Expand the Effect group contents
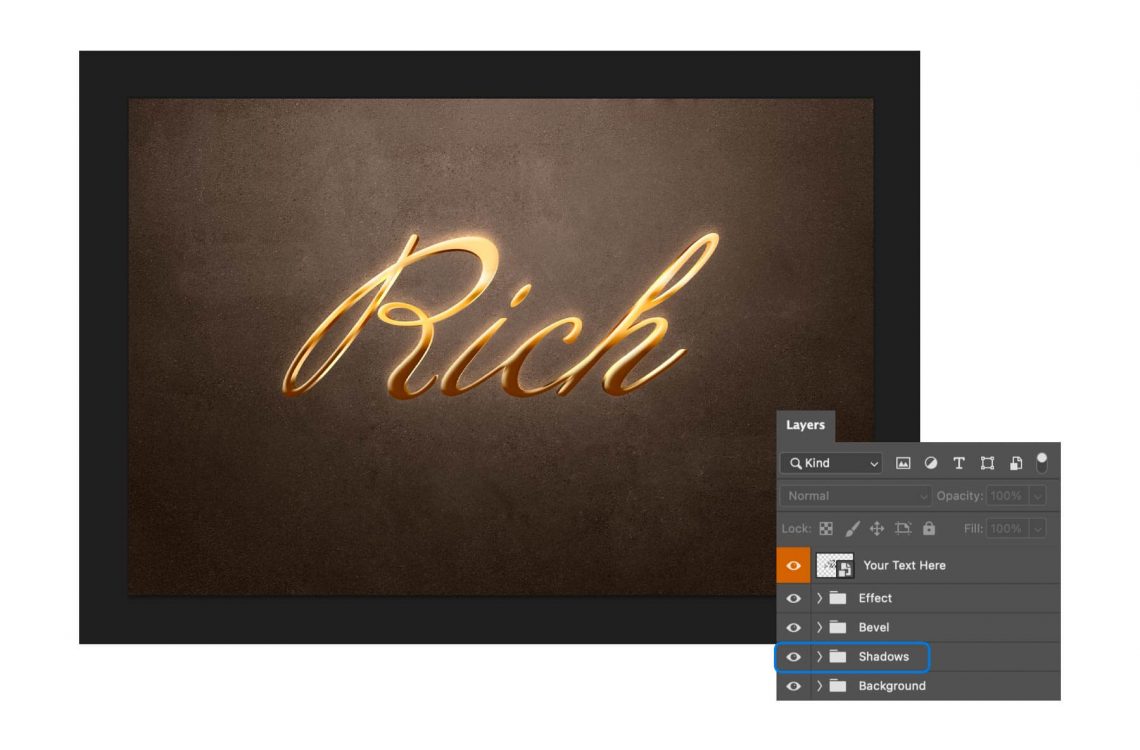 coord(819,598)
